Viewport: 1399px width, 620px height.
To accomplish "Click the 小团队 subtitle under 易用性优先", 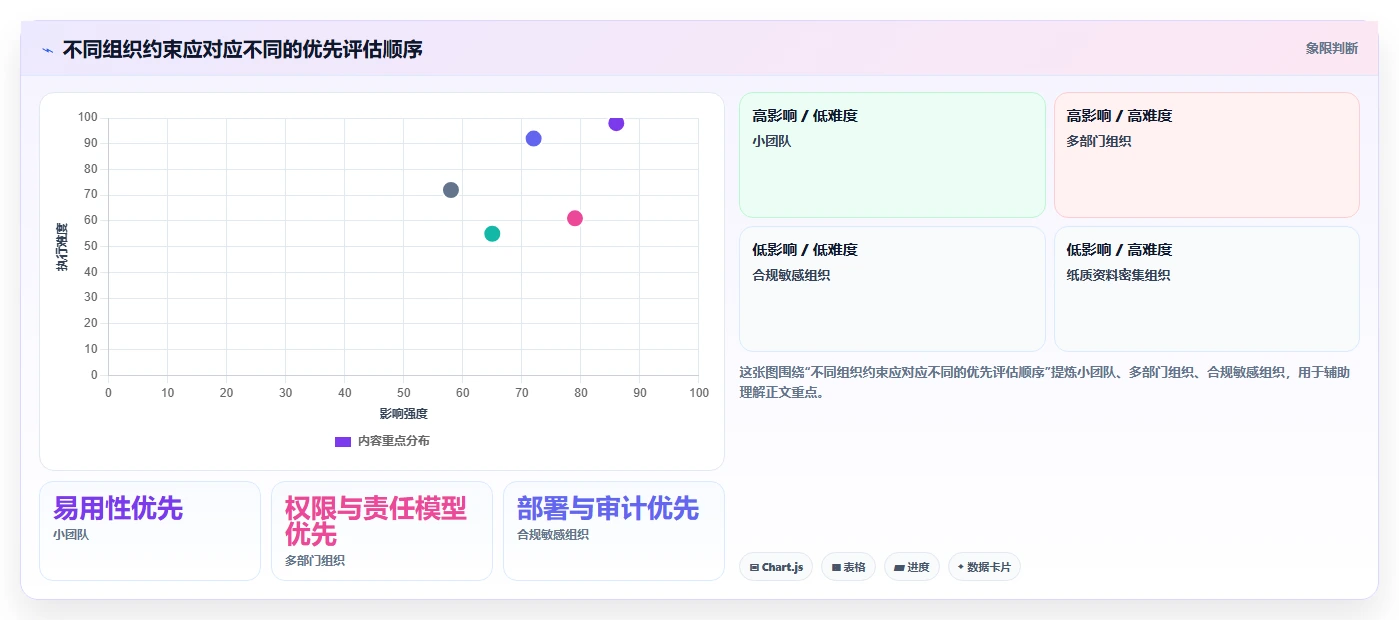I will pyautogui.click(x=71, y=535).
